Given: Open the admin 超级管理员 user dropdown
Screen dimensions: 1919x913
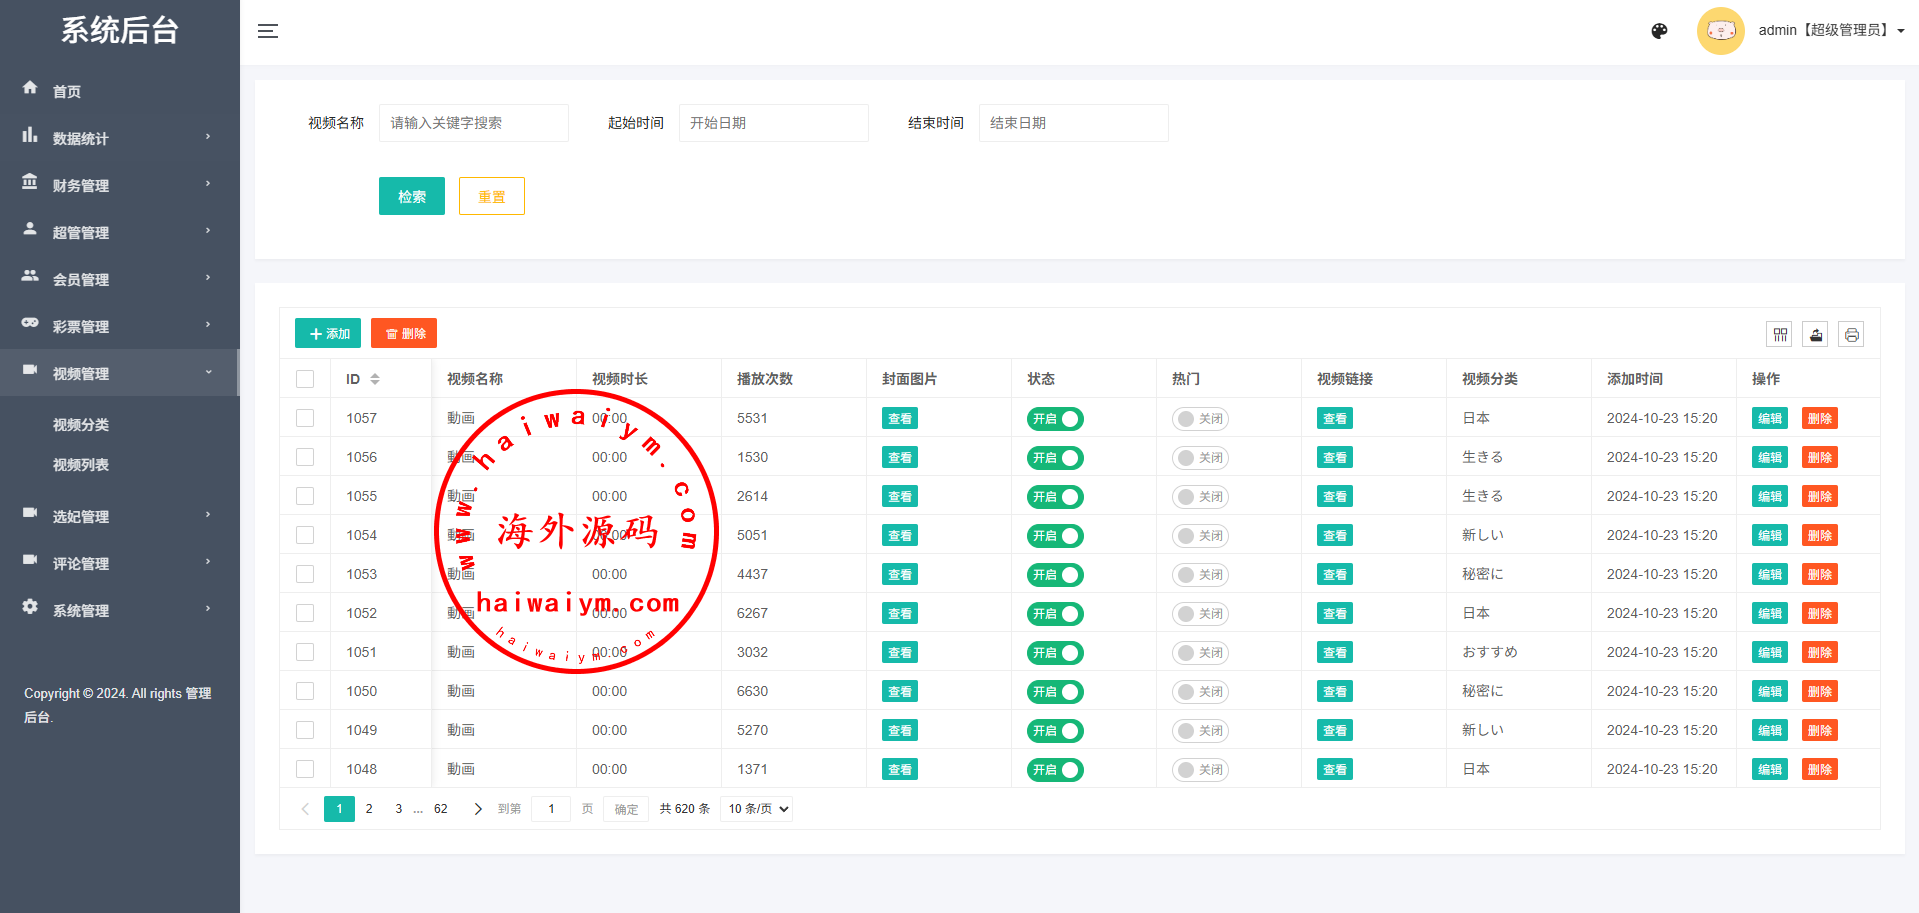Looking at the screenshot, I should point(1830,31).
